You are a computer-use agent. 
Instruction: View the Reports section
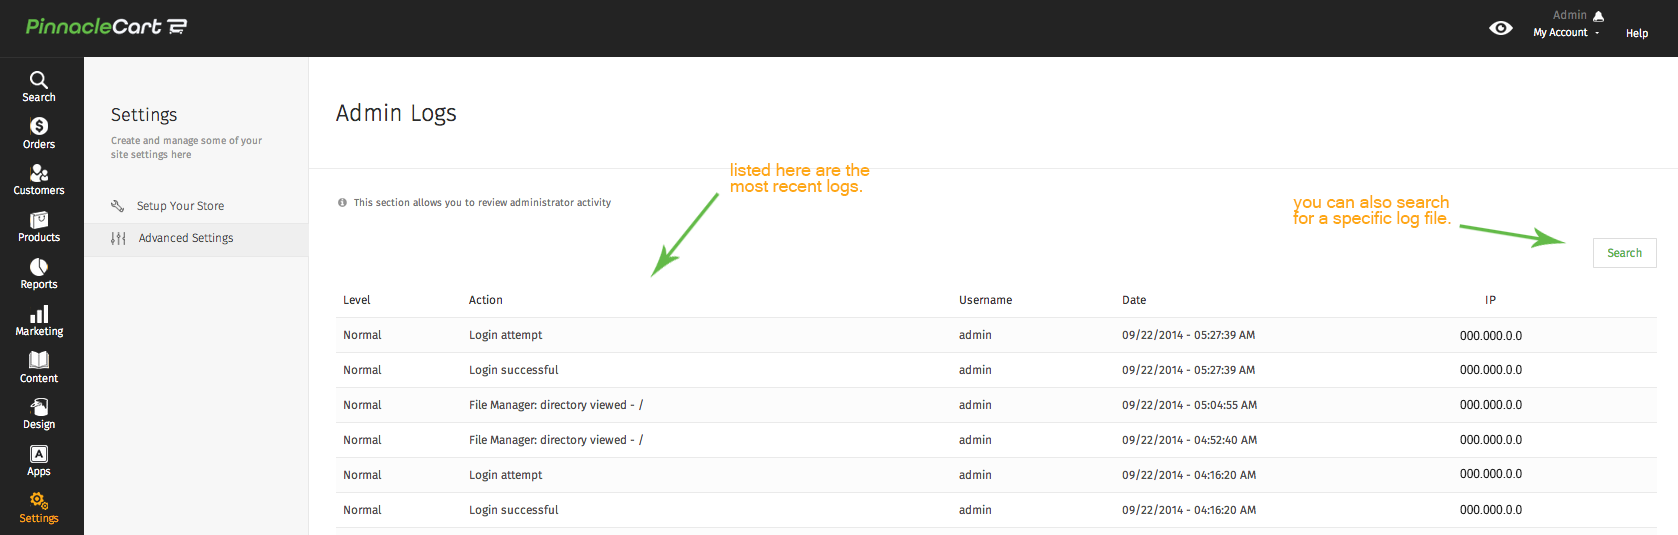(39, 274)
